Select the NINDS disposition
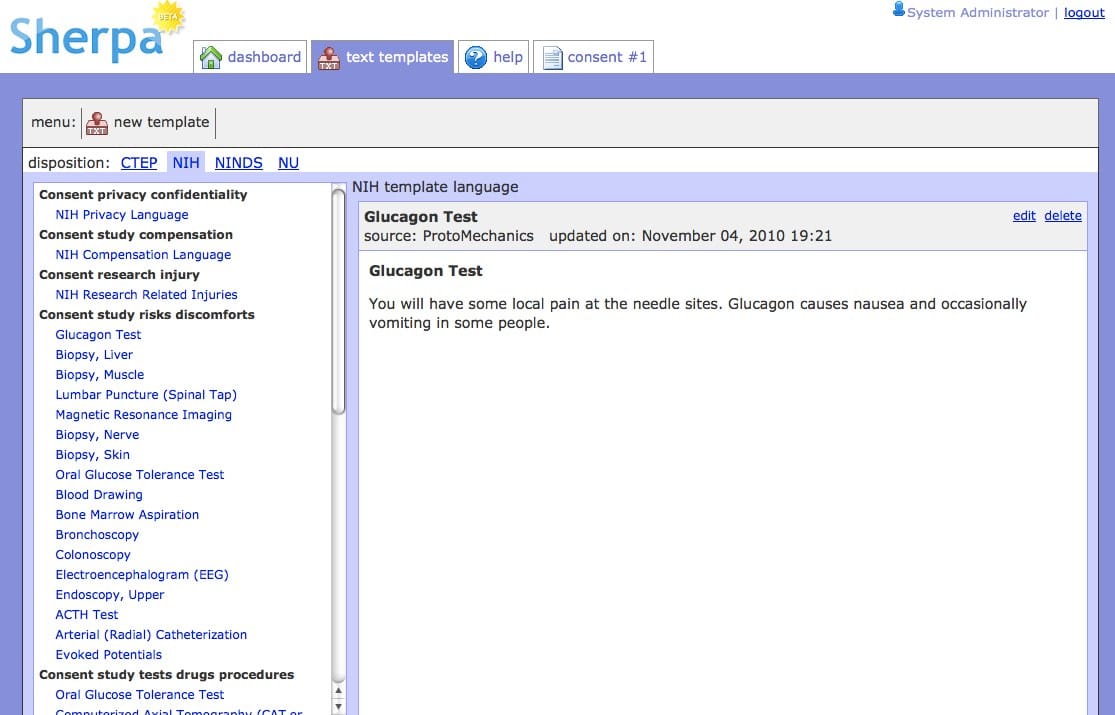The width and height of the screenshot is (1115, 715). pos(238,163)
